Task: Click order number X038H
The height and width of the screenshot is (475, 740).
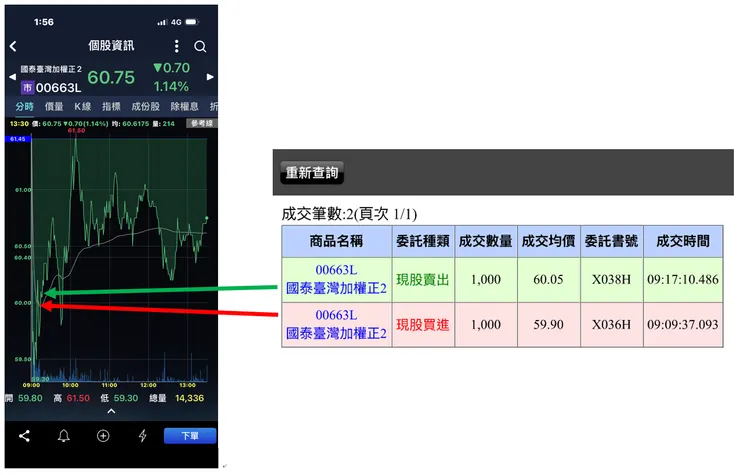Action: tap(611, 280)
